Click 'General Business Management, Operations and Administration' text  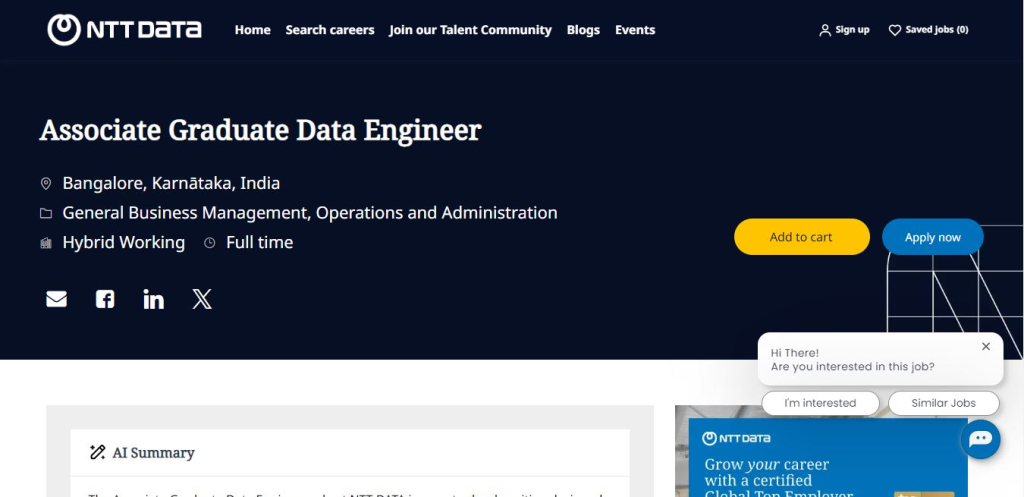click(x=310, y=213)
